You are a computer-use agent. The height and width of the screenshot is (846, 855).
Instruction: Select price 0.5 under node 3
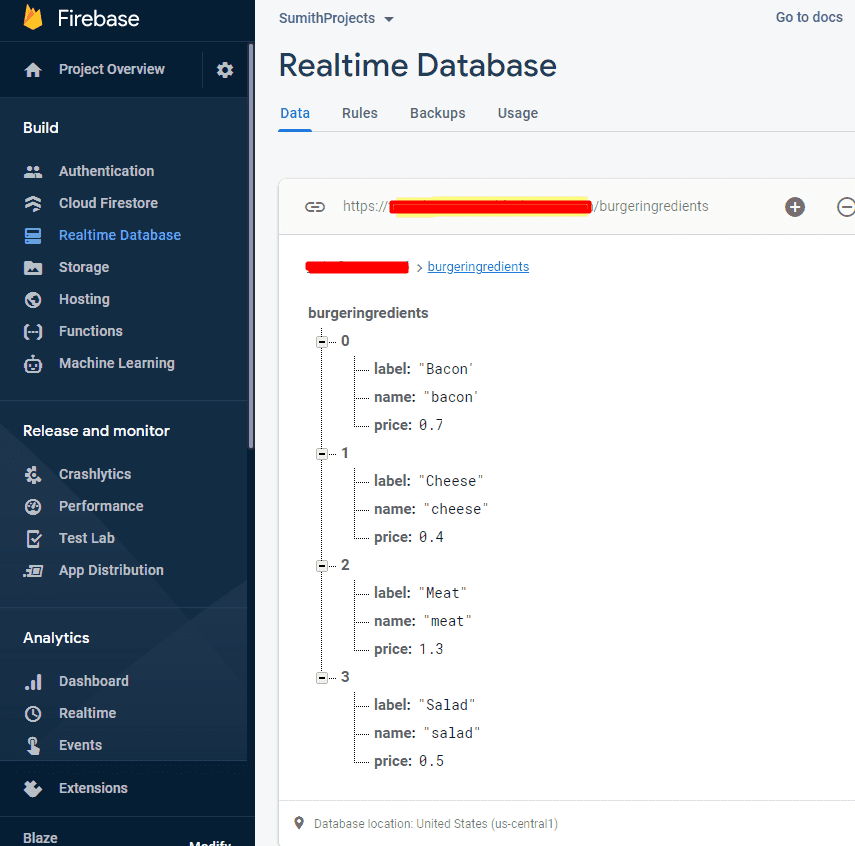[431, 761]
